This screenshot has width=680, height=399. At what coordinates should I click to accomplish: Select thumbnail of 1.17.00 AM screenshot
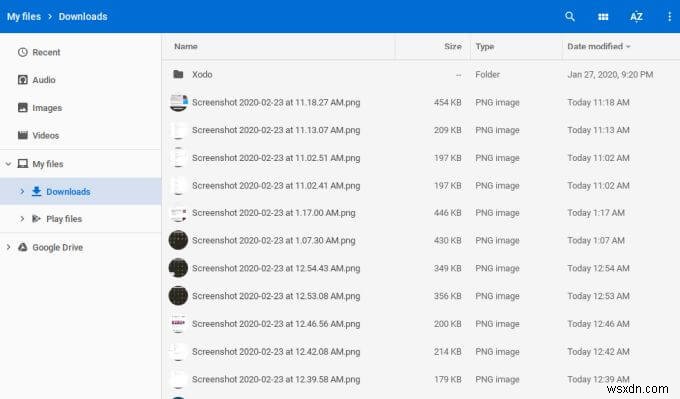[178, 213]
